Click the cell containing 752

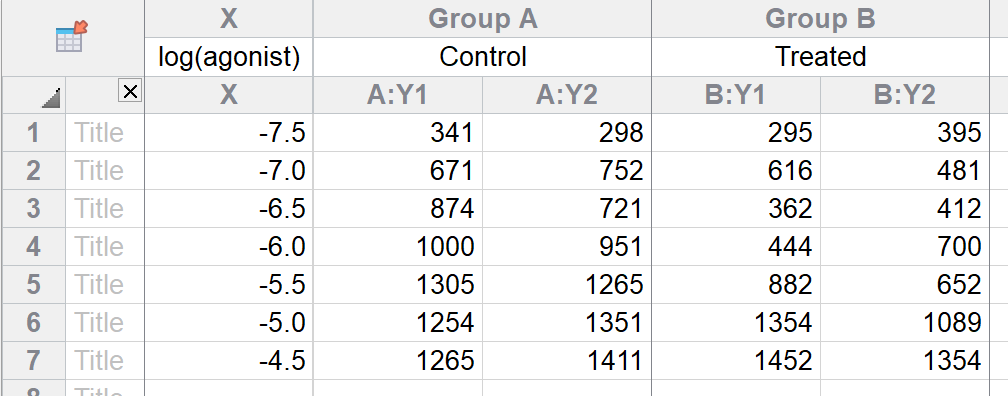tap(567, 171)
